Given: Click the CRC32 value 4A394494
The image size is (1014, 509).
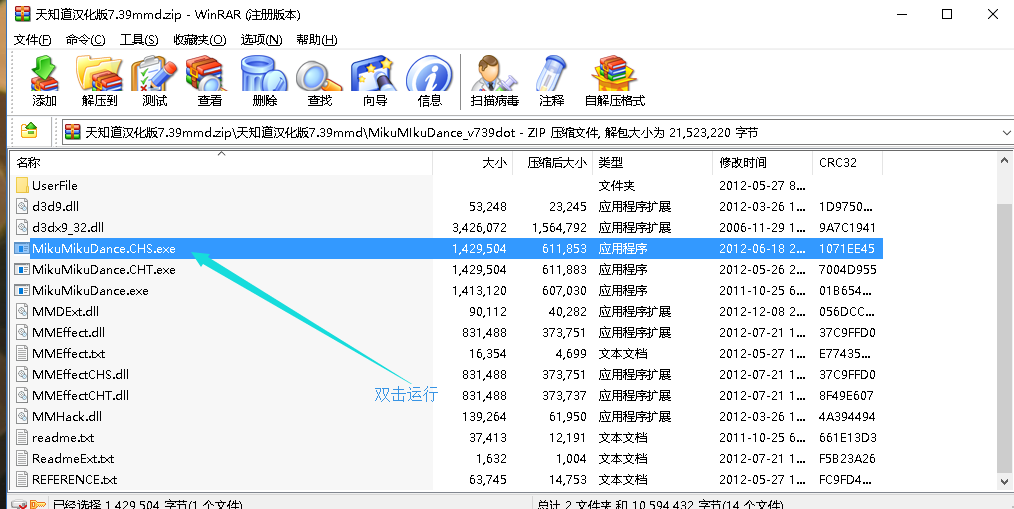Looking at the screenshot, I should (x=847, y=417).
